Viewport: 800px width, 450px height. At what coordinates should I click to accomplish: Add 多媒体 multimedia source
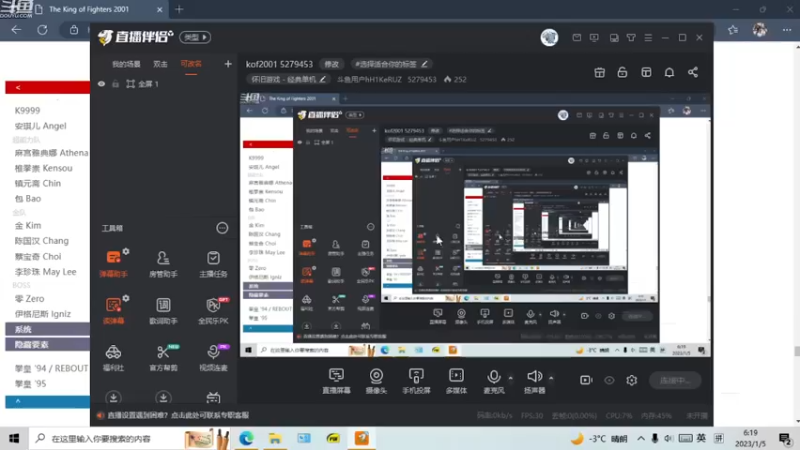(456, 381)
